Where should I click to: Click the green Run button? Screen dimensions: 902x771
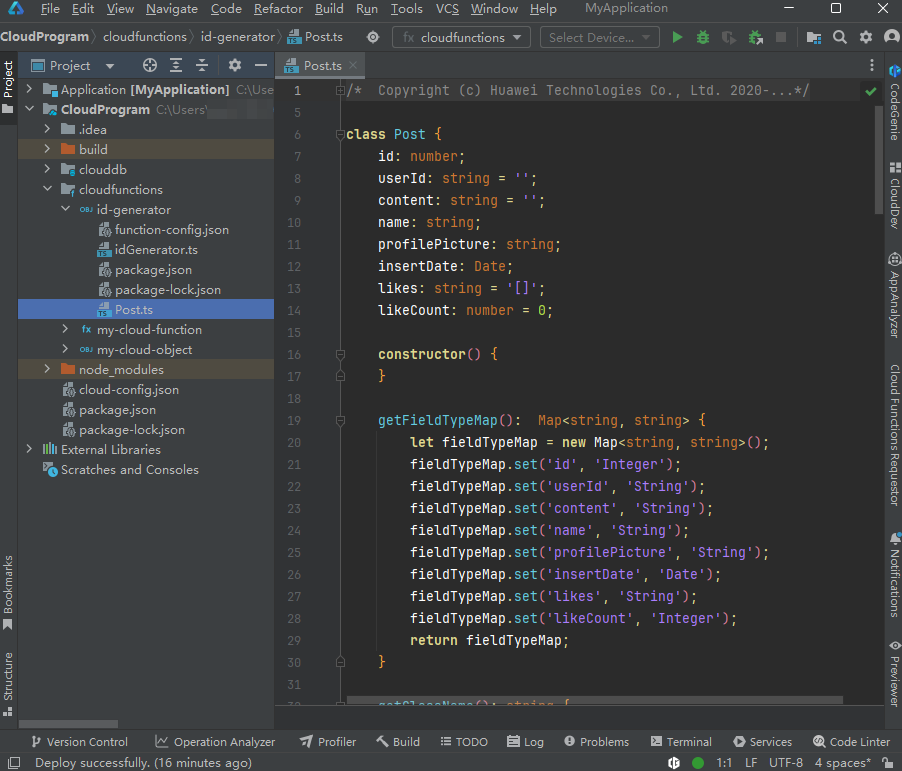(677, 37)
